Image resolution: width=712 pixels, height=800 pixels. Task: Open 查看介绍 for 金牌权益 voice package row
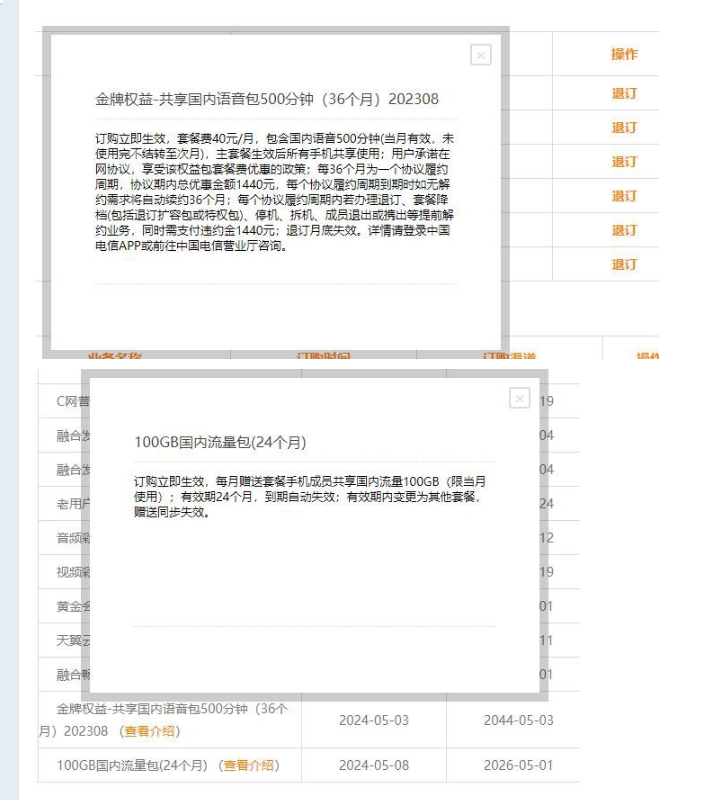coord(149,731)
